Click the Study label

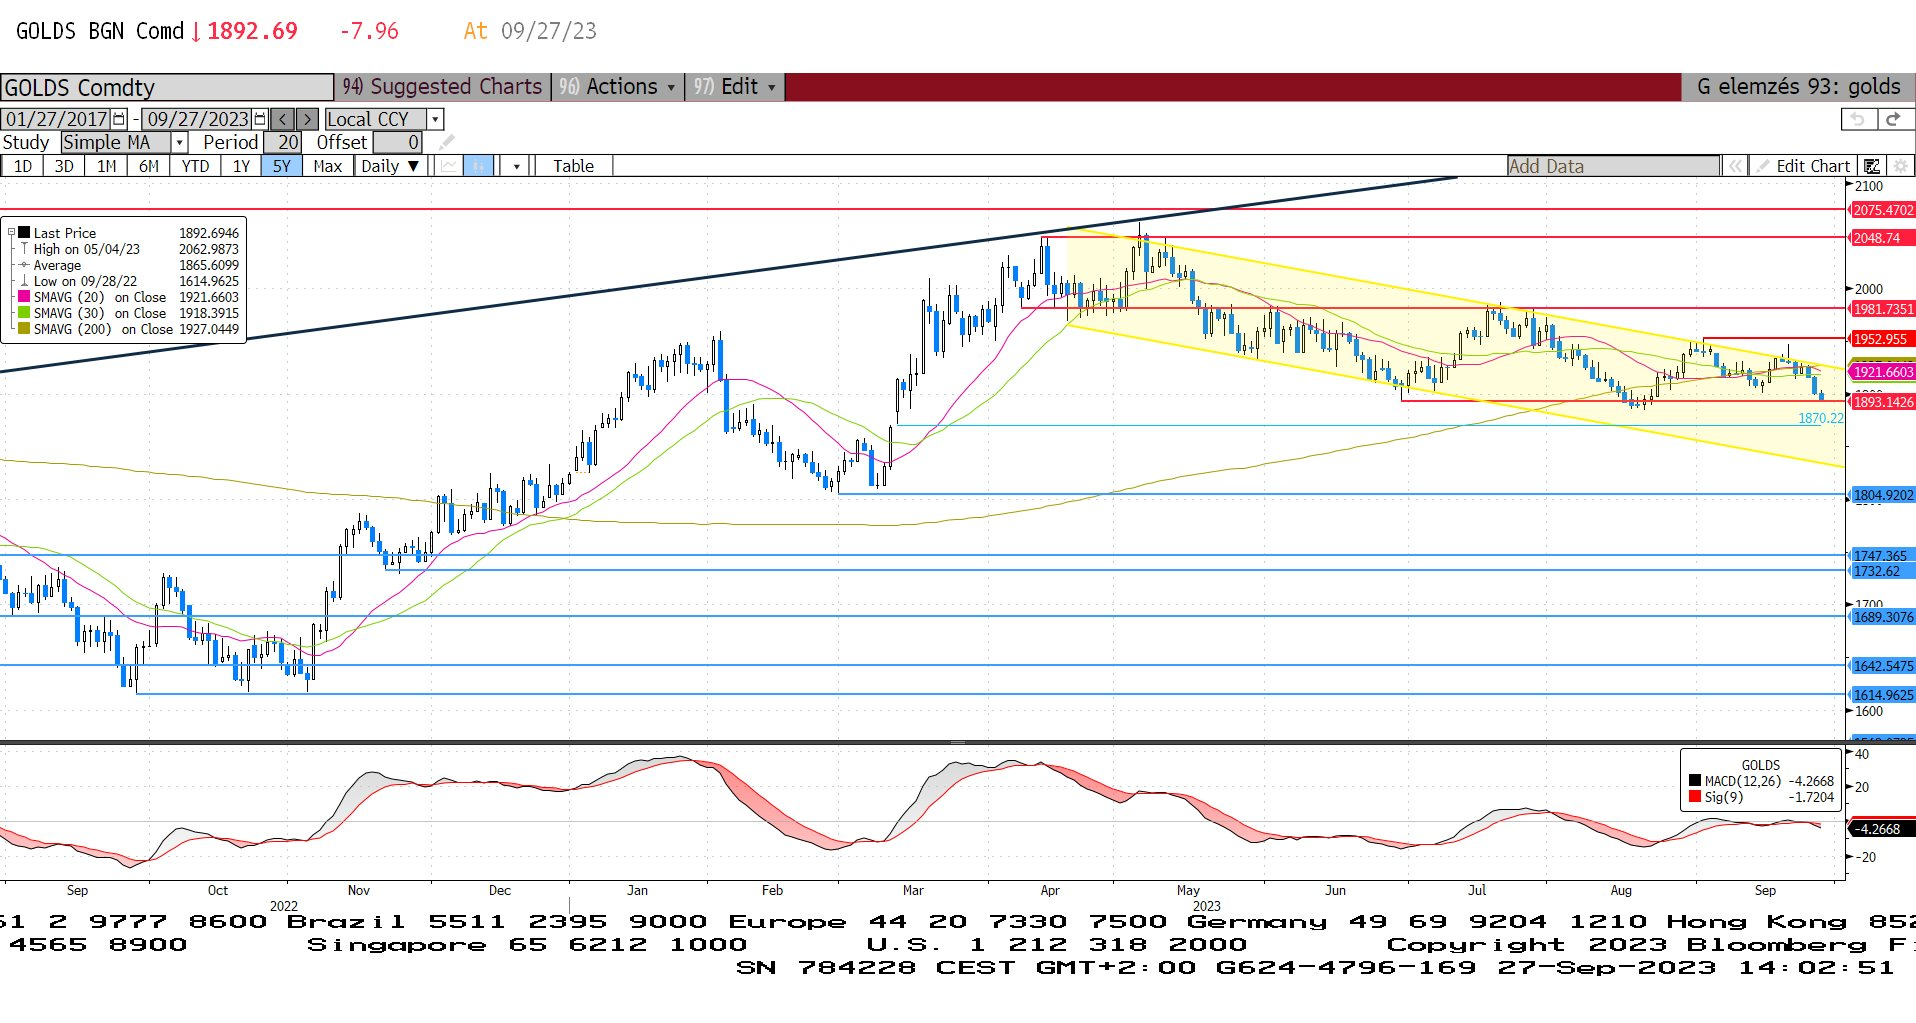(26, 143)
